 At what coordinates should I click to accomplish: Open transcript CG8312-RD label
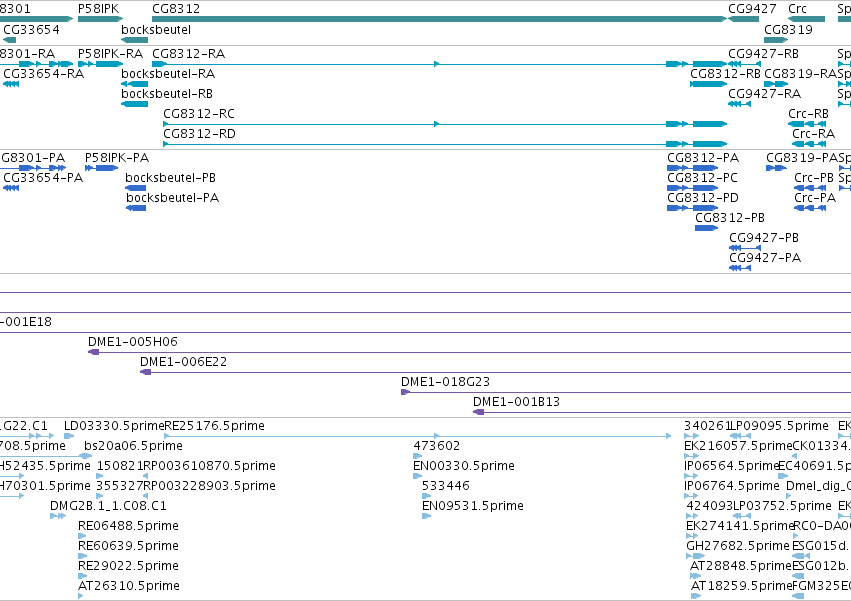199,134
